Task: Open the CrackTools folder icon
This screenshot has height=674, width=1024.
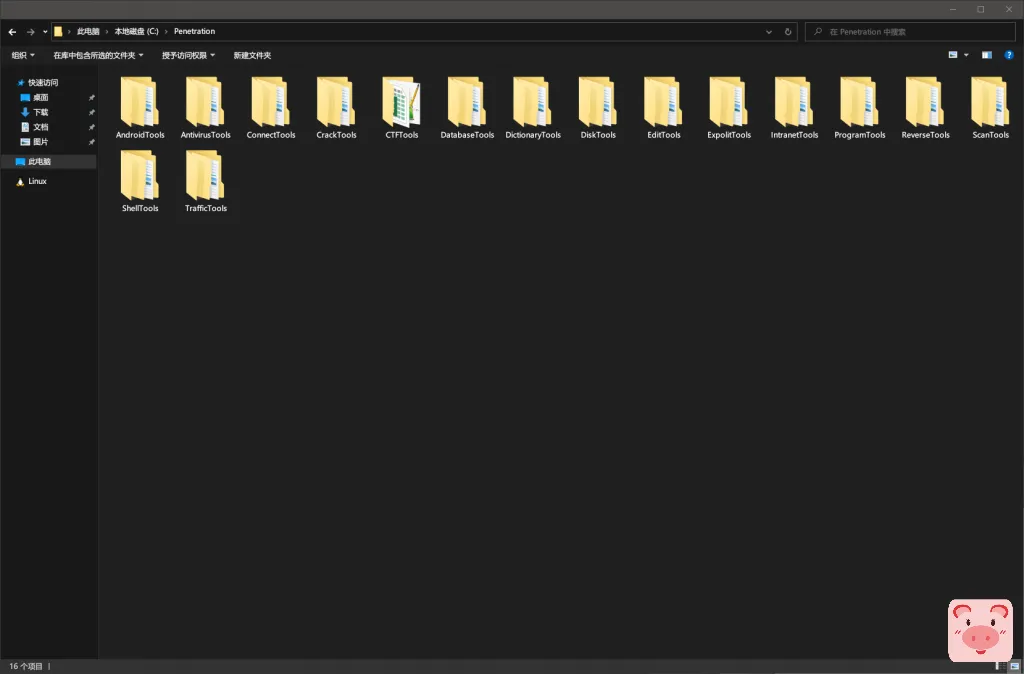Action: click(336, 101)
